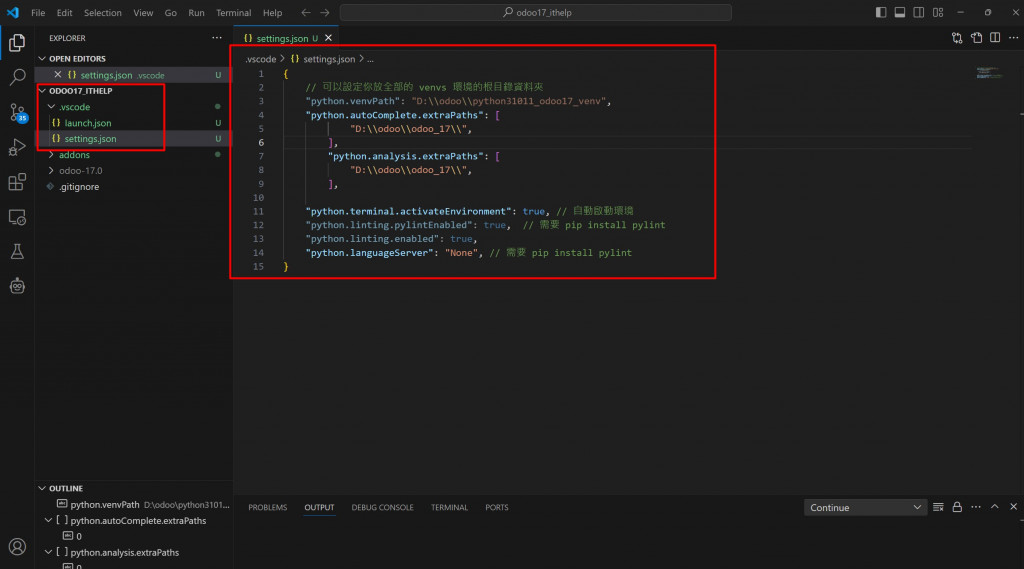
Task: Select python.venvPath in the Outline
Action: click(104, 504)
